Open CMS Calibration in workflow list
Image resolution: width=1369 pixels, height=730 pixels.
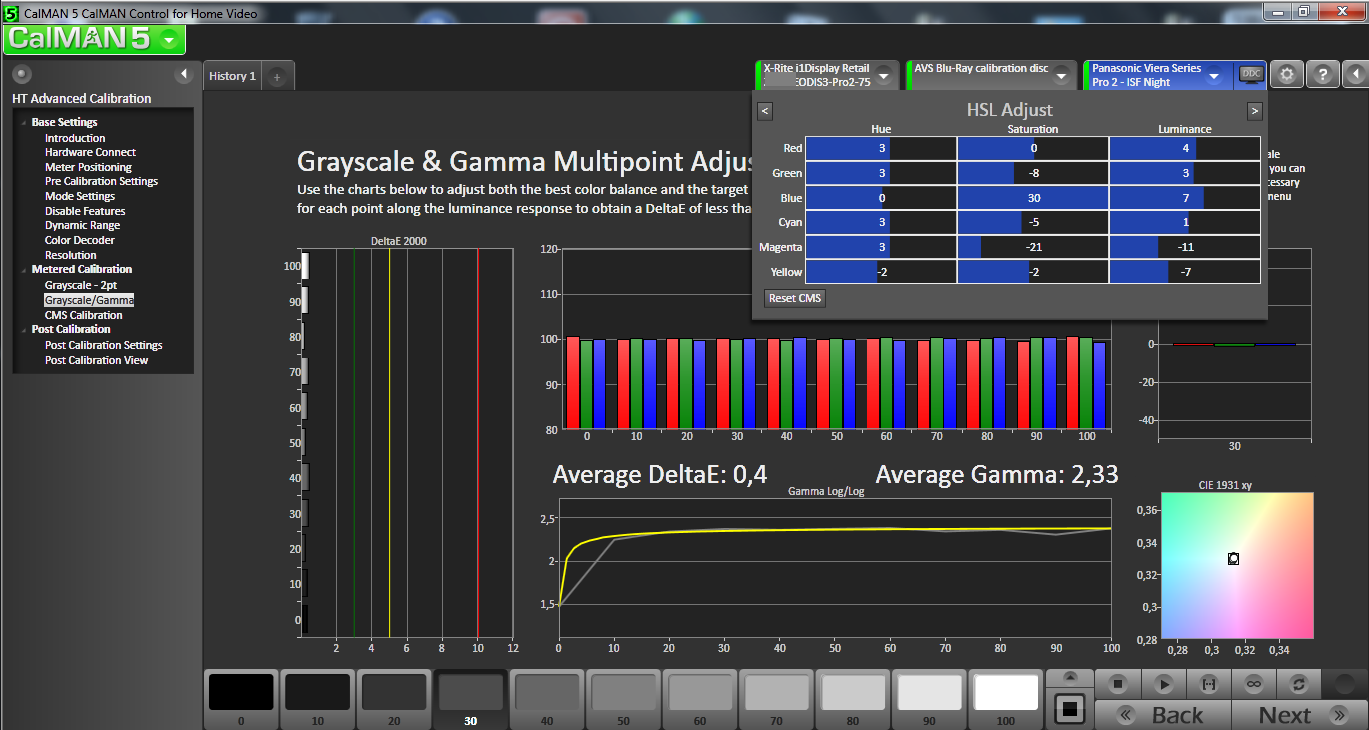pos(83,315)
